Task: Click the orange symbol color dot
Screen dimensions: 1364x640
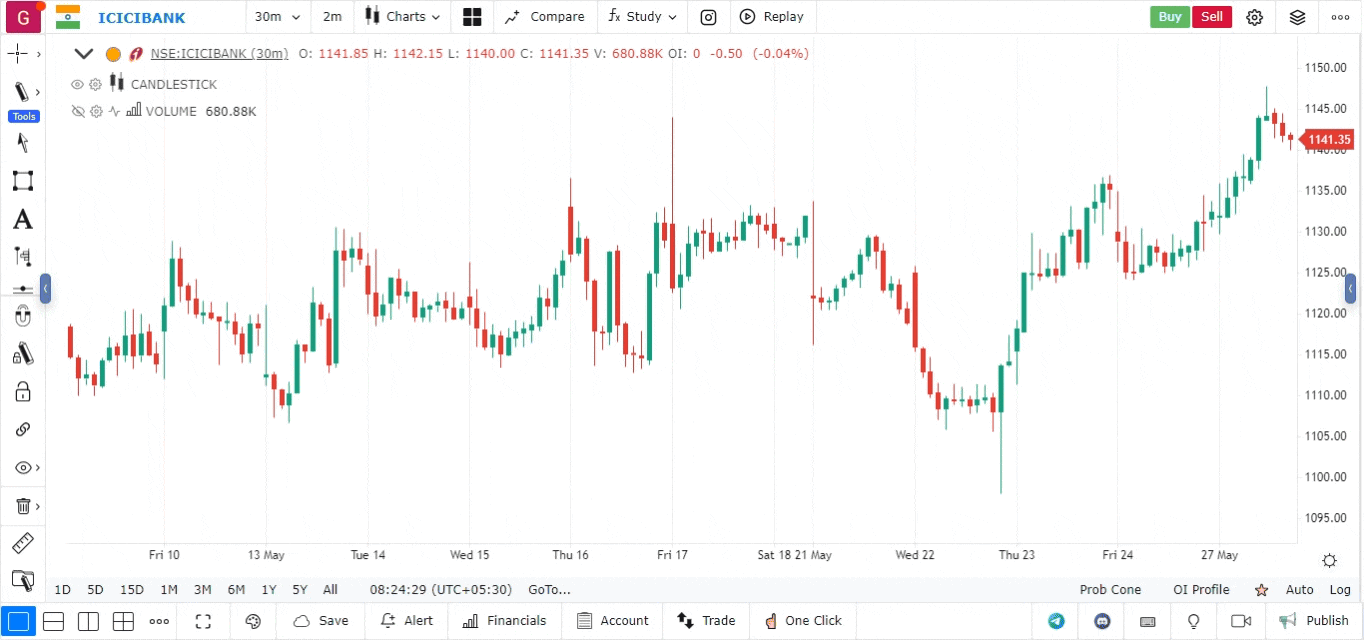Action: (x=113, y=54)
